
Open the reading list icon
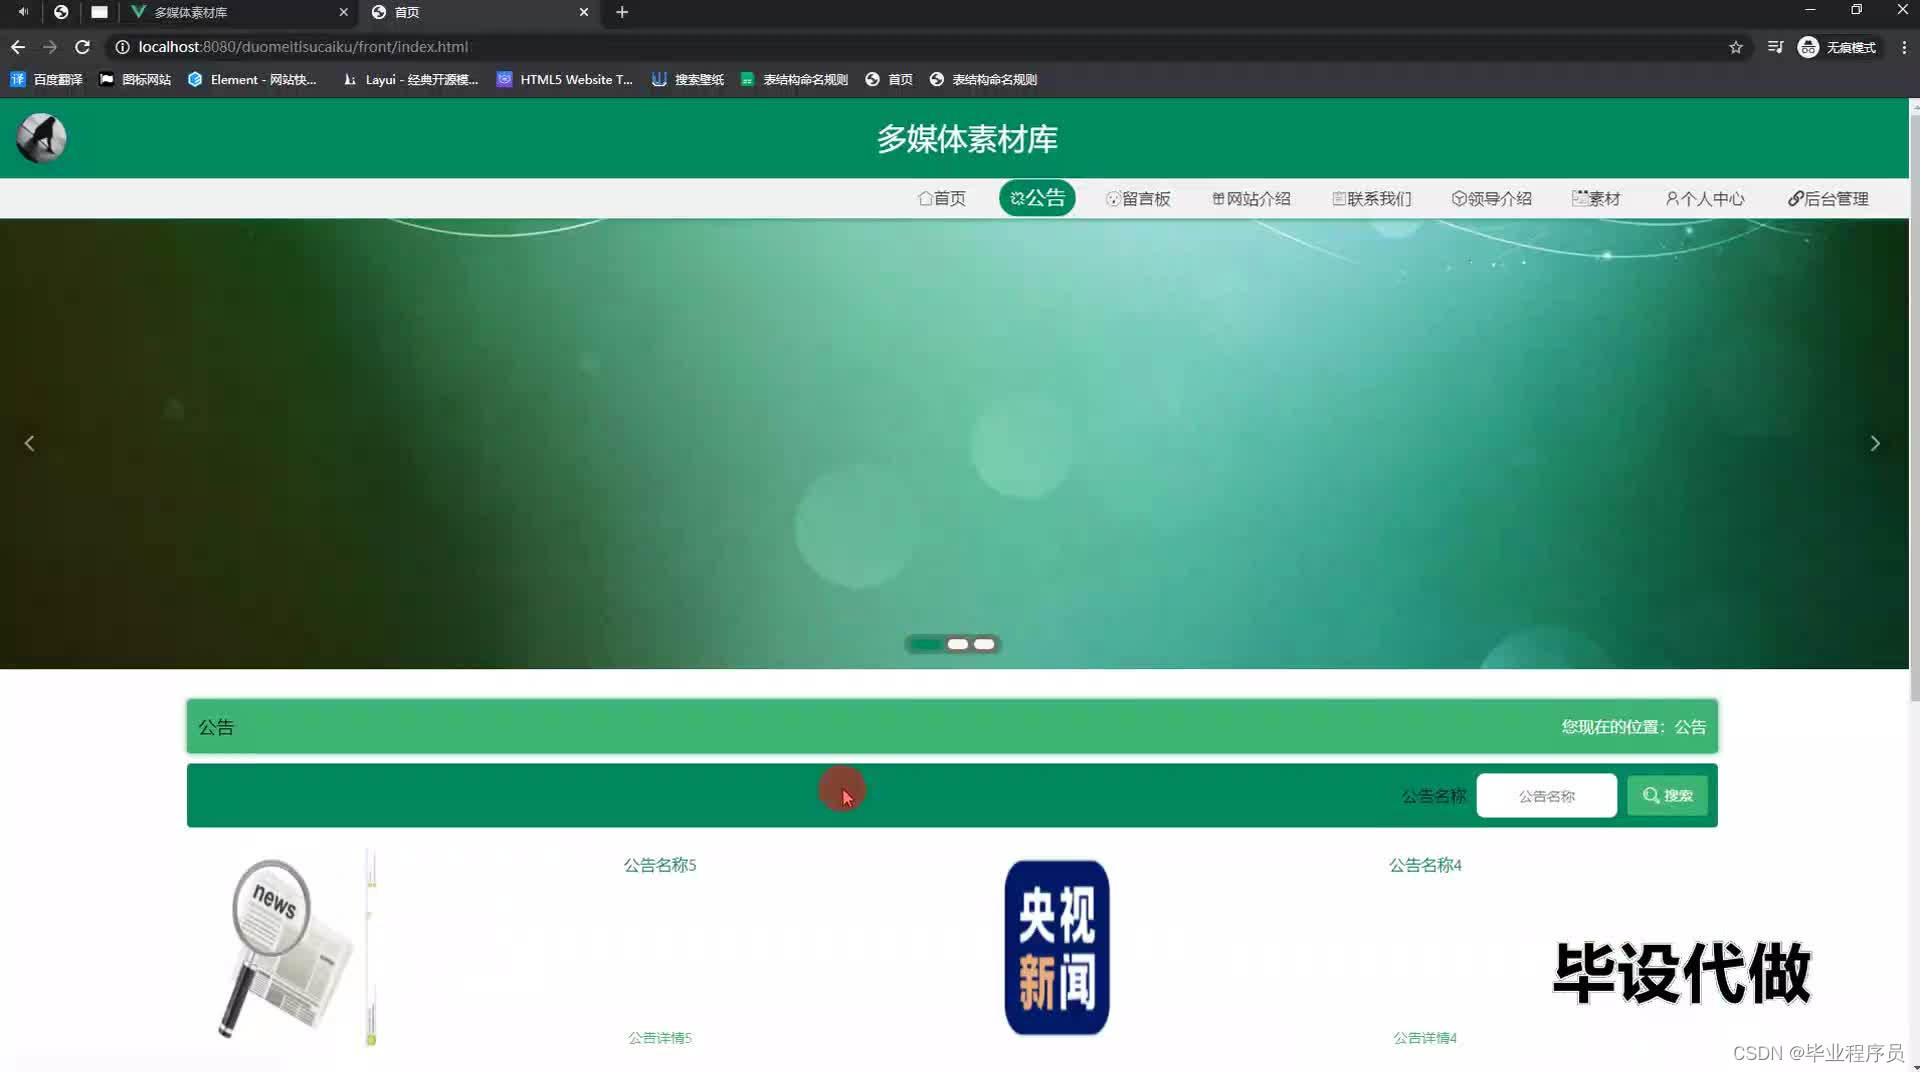[x=1775, y=47]
